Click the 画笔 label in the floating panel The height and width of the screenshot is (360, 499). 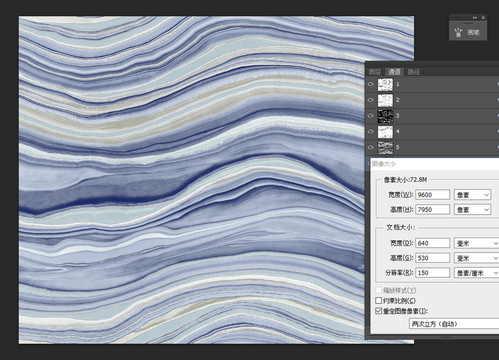[x=473, y=32]
